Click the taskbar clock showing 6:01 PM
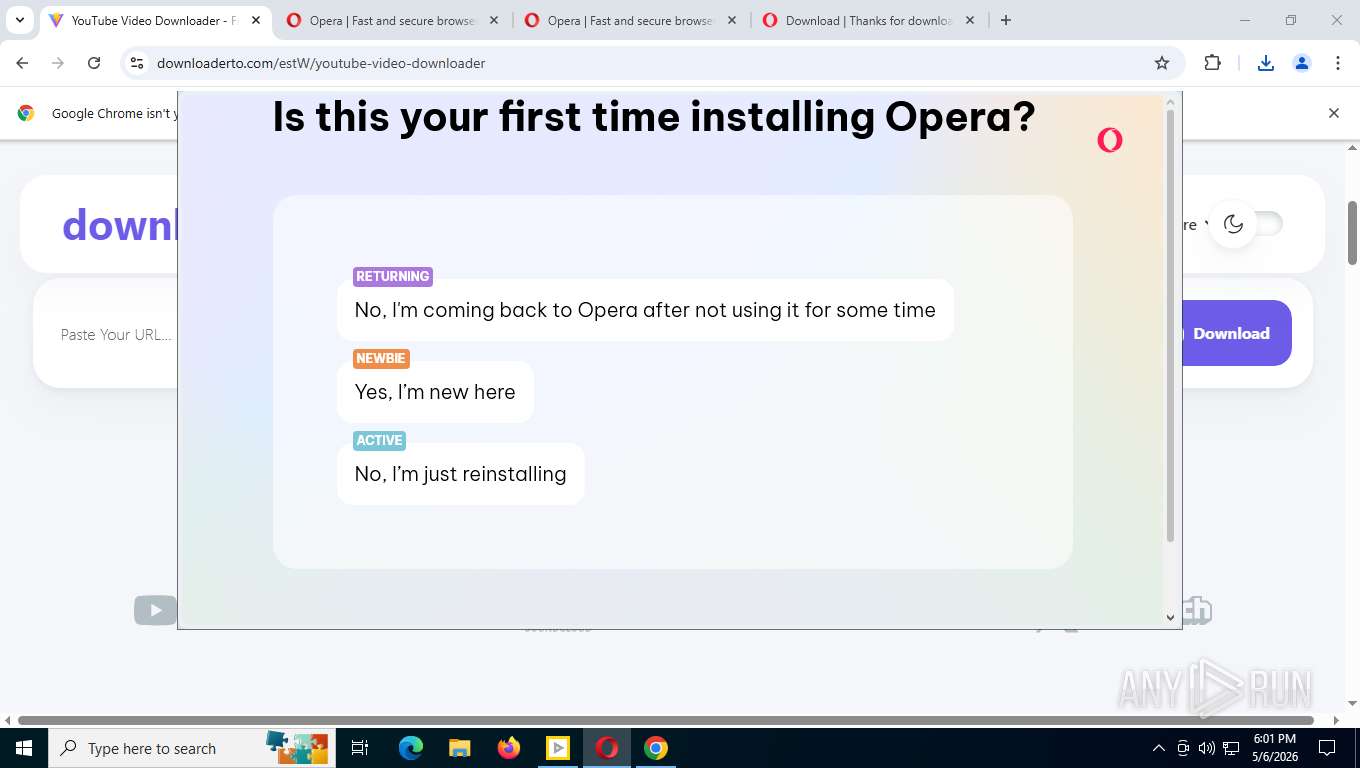Image resolution: width=1360 pixels, height=768 pixels. 1275,748
